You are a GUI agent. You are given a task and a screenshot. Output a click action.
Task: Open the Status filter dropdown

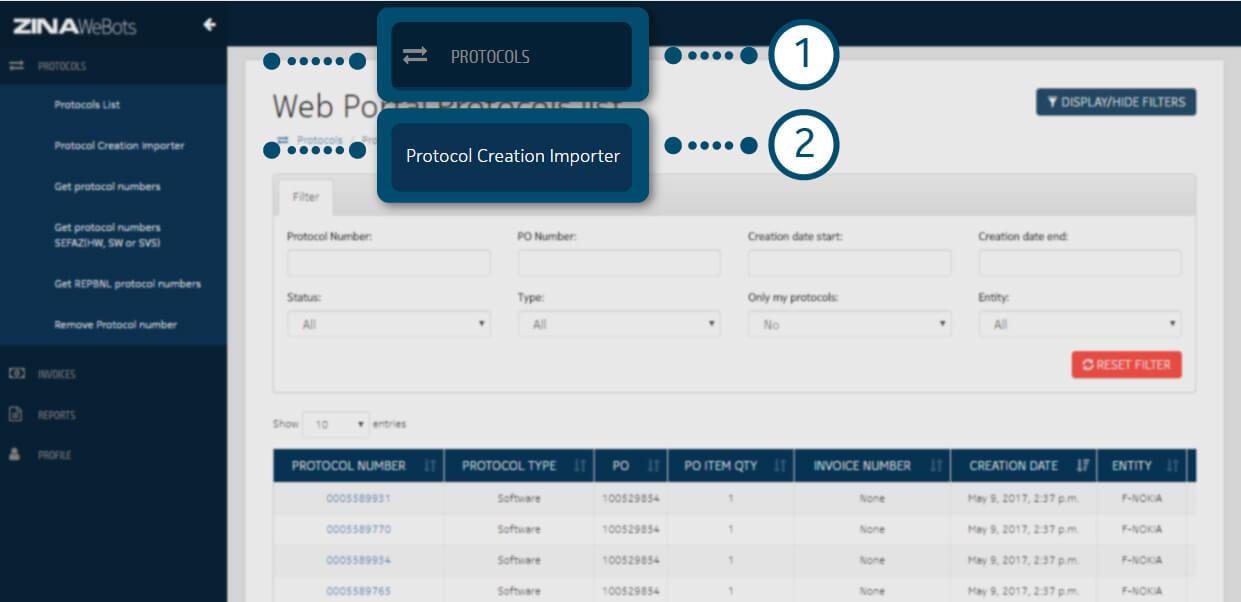pyautogui.click(x=388, y=324)
